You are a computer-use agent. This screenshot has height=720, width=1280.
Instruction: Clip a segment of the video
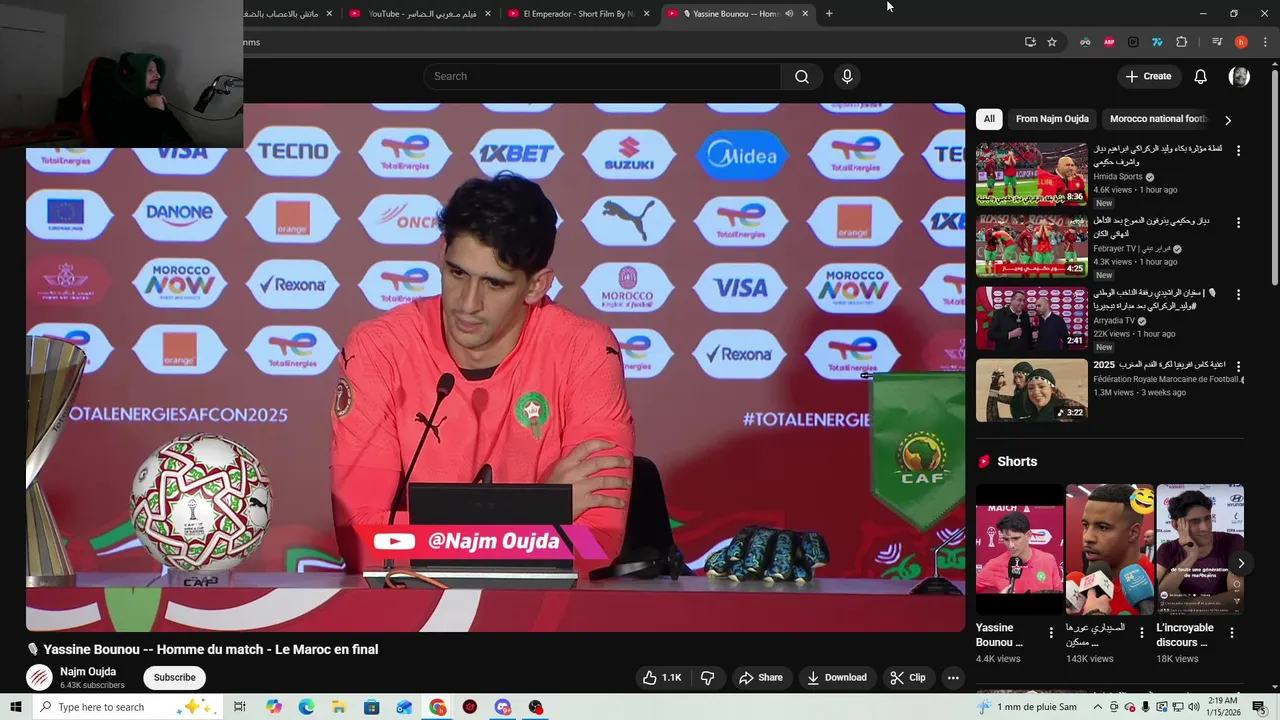point(907,677)
